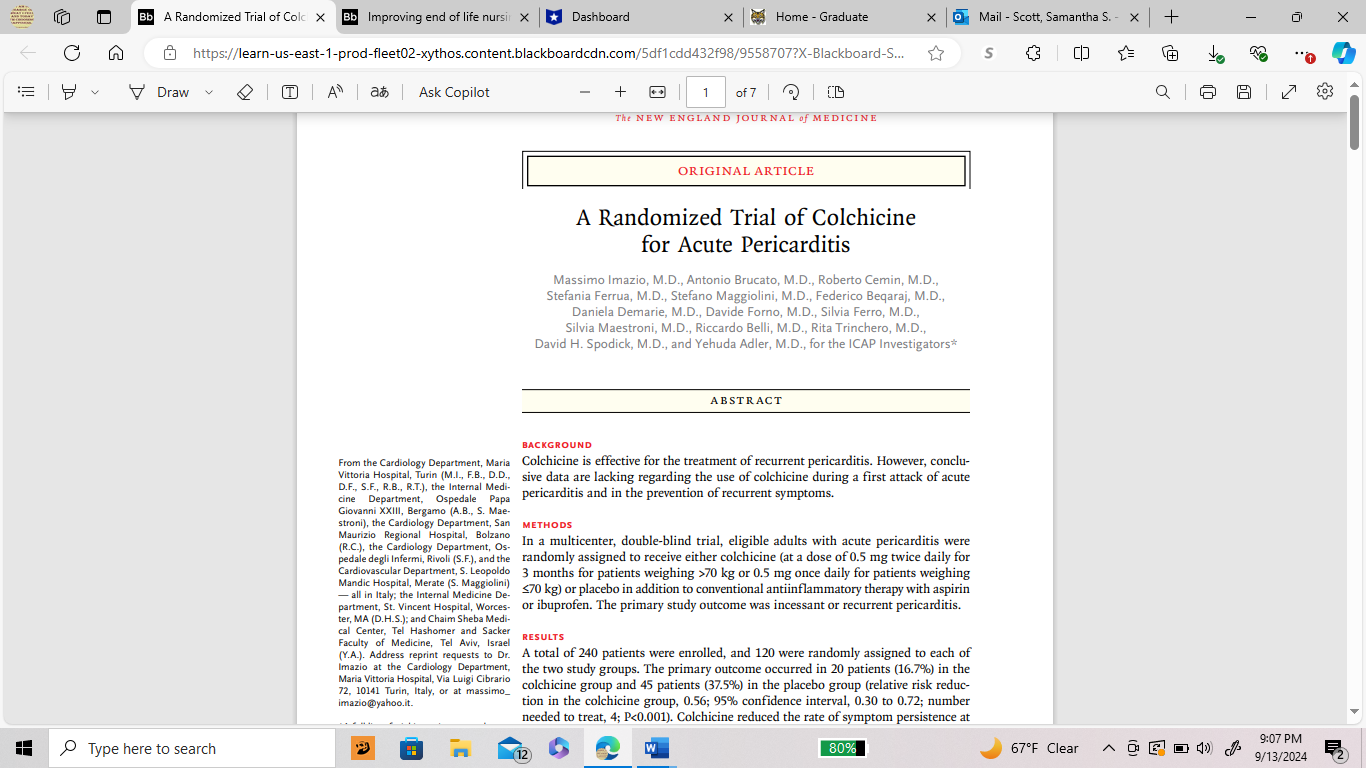The height and width of the screenshot is (768, 1366).
Task: Choose the Add text tool
Action: pos(290,92)
